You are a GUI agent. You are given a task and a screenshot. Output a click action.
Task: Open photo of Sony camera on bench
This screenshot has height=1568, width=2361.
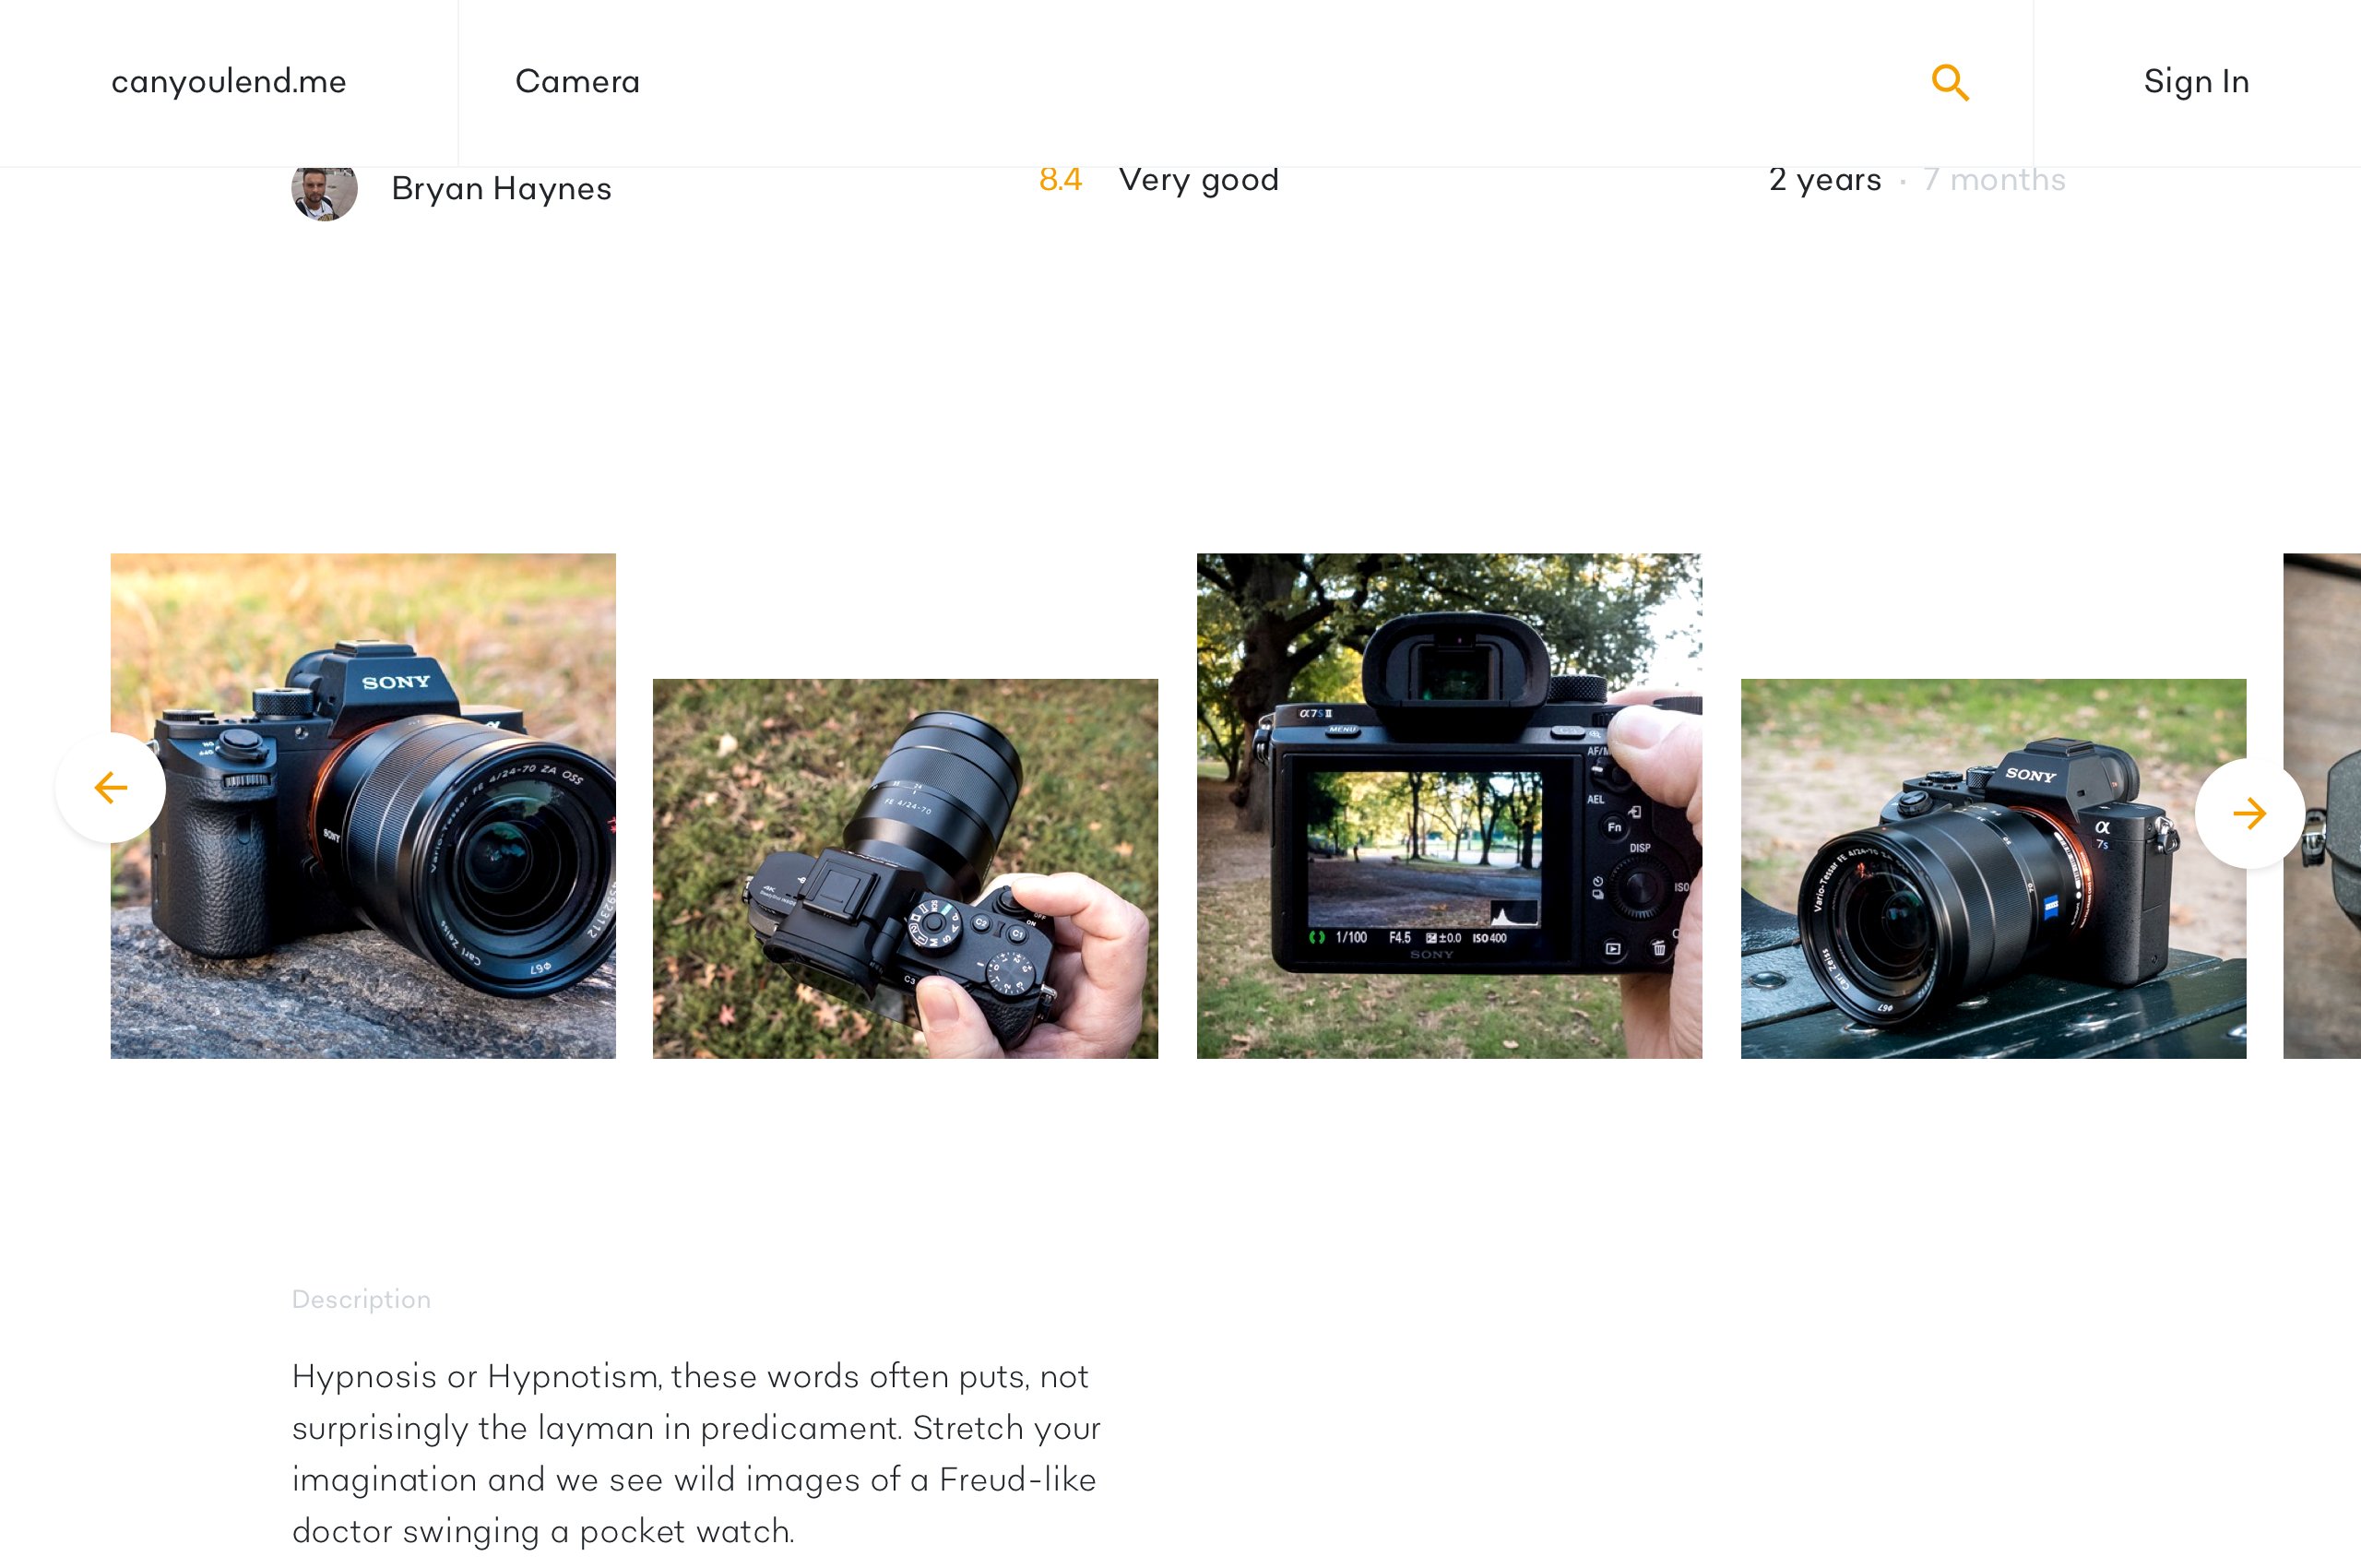click(1993, 869)
